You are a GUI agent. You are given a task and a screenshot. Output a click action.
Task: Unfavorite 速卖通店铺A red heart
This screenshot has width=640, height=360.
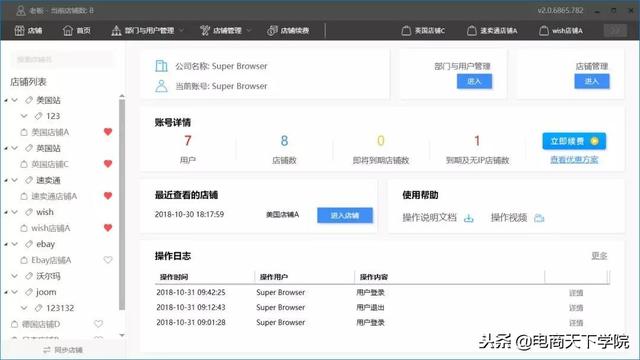pos(108,196)
